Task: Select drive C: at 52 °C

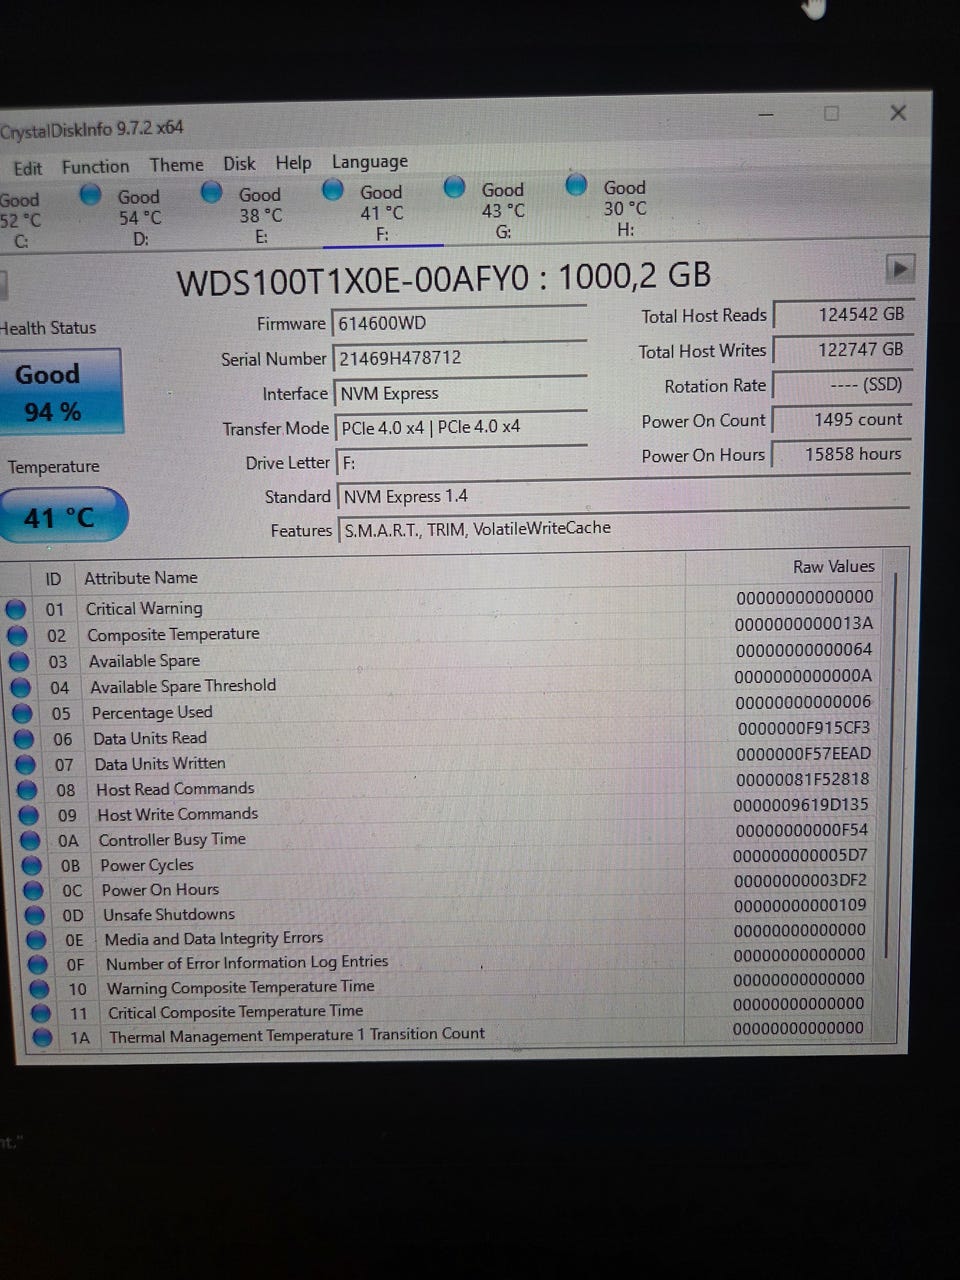Action: pos(21,219)
